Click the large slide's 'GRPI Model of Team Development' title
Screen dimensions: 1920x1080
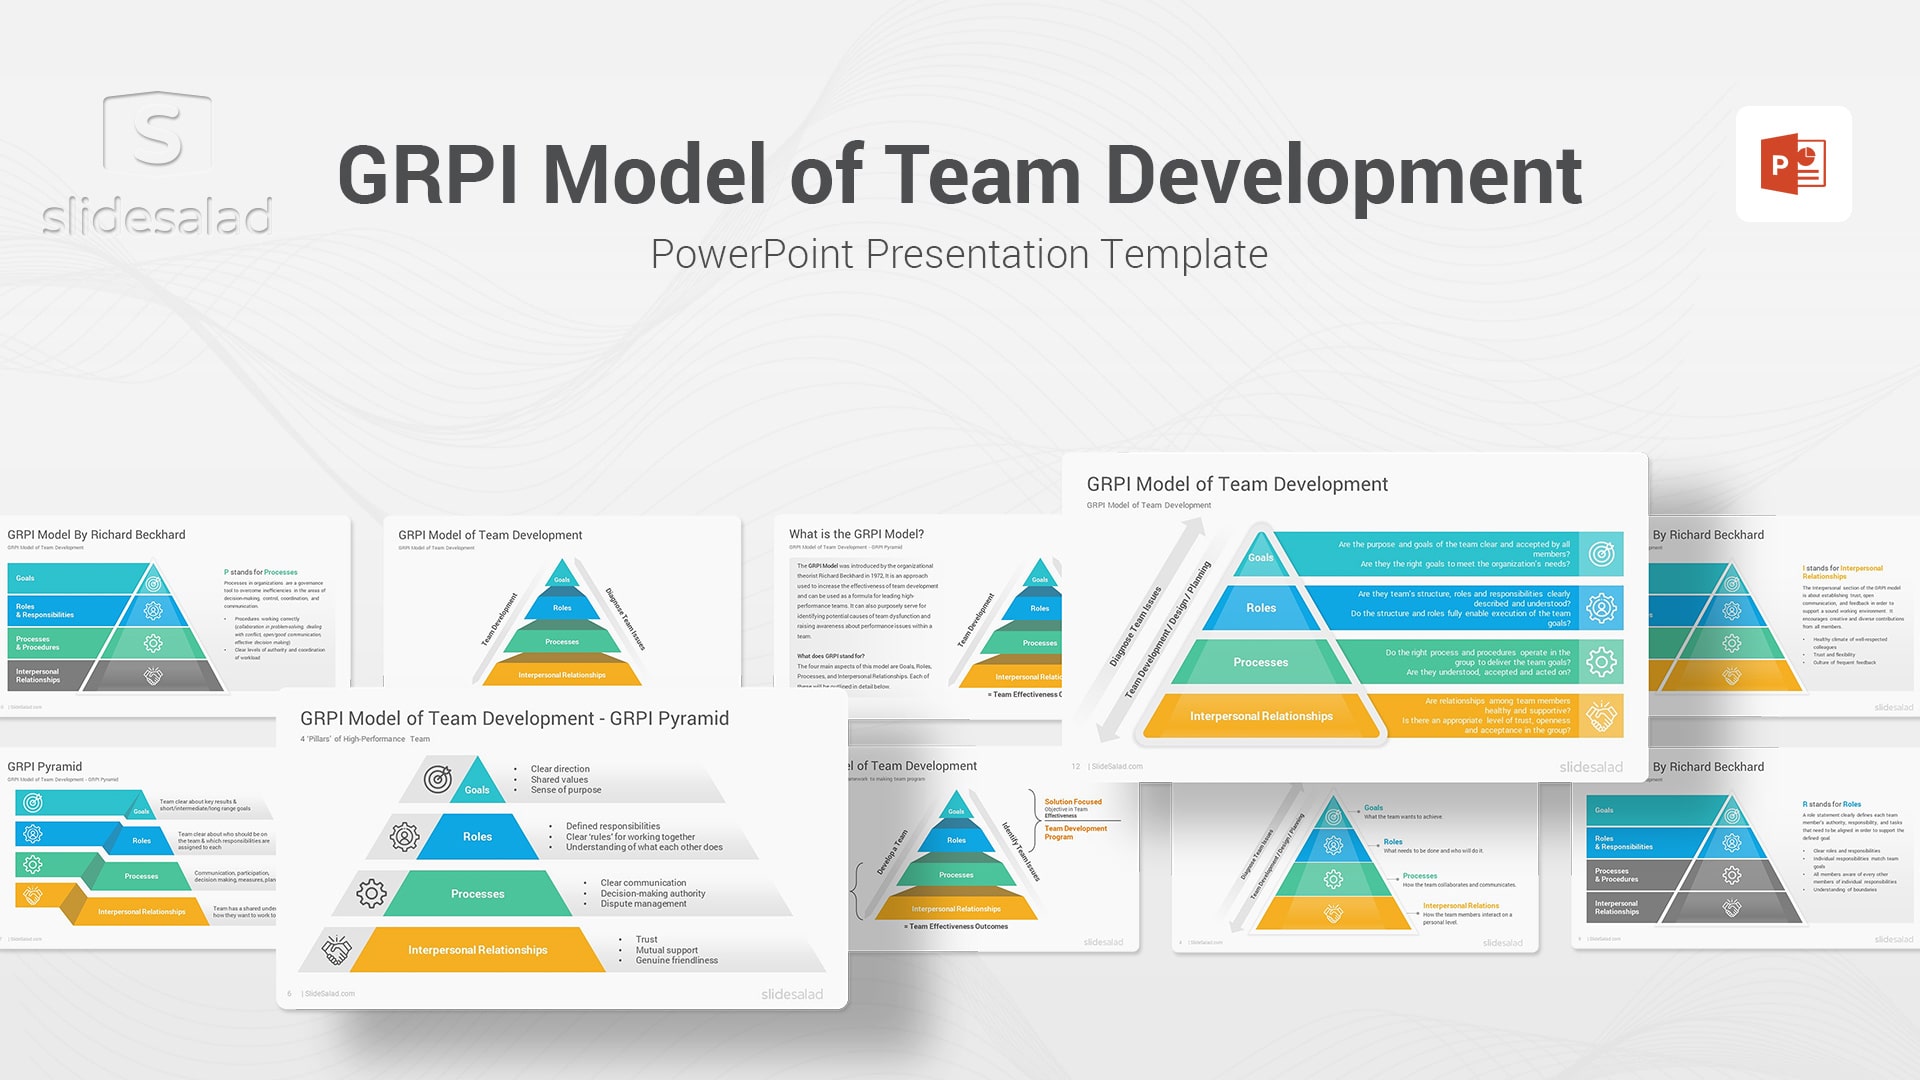(1237, 484)
